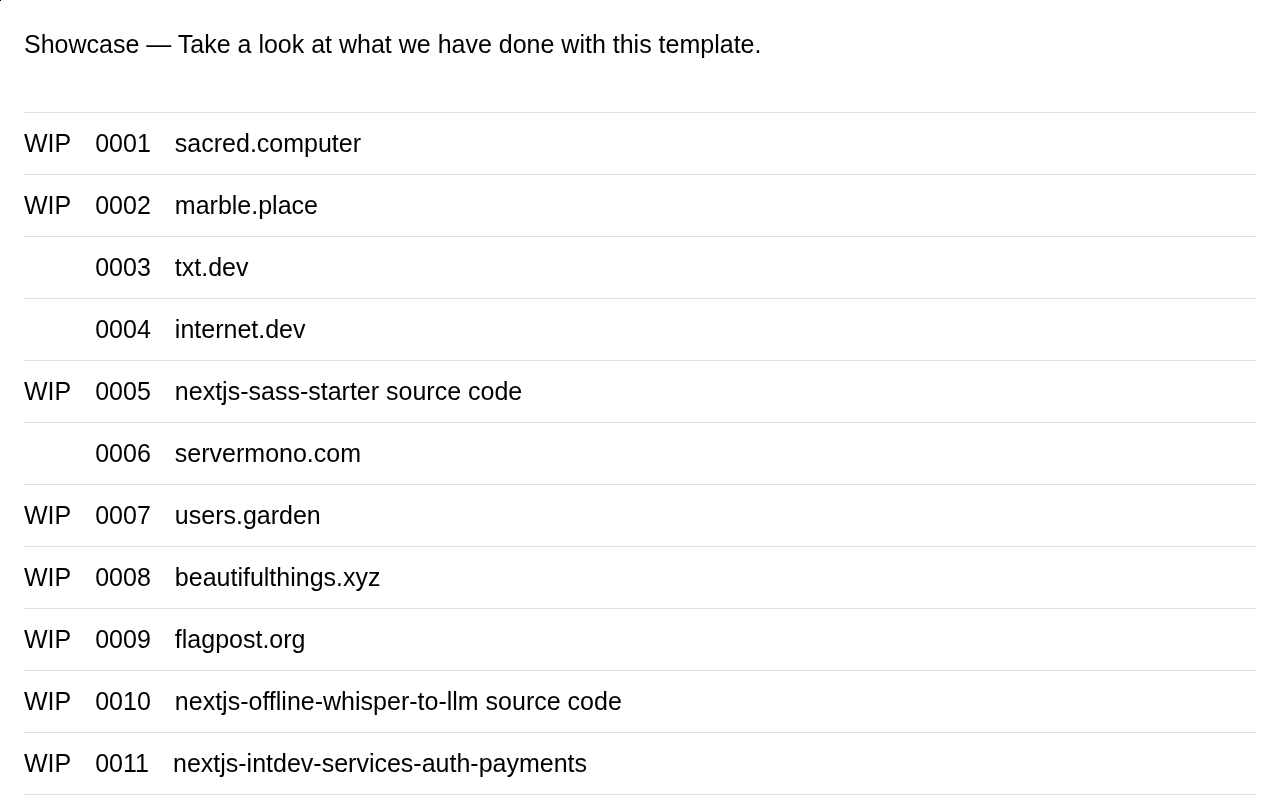Select the users.garden entry
The height and width of the screenshot is (800, 1280).
tap(247, 516)
